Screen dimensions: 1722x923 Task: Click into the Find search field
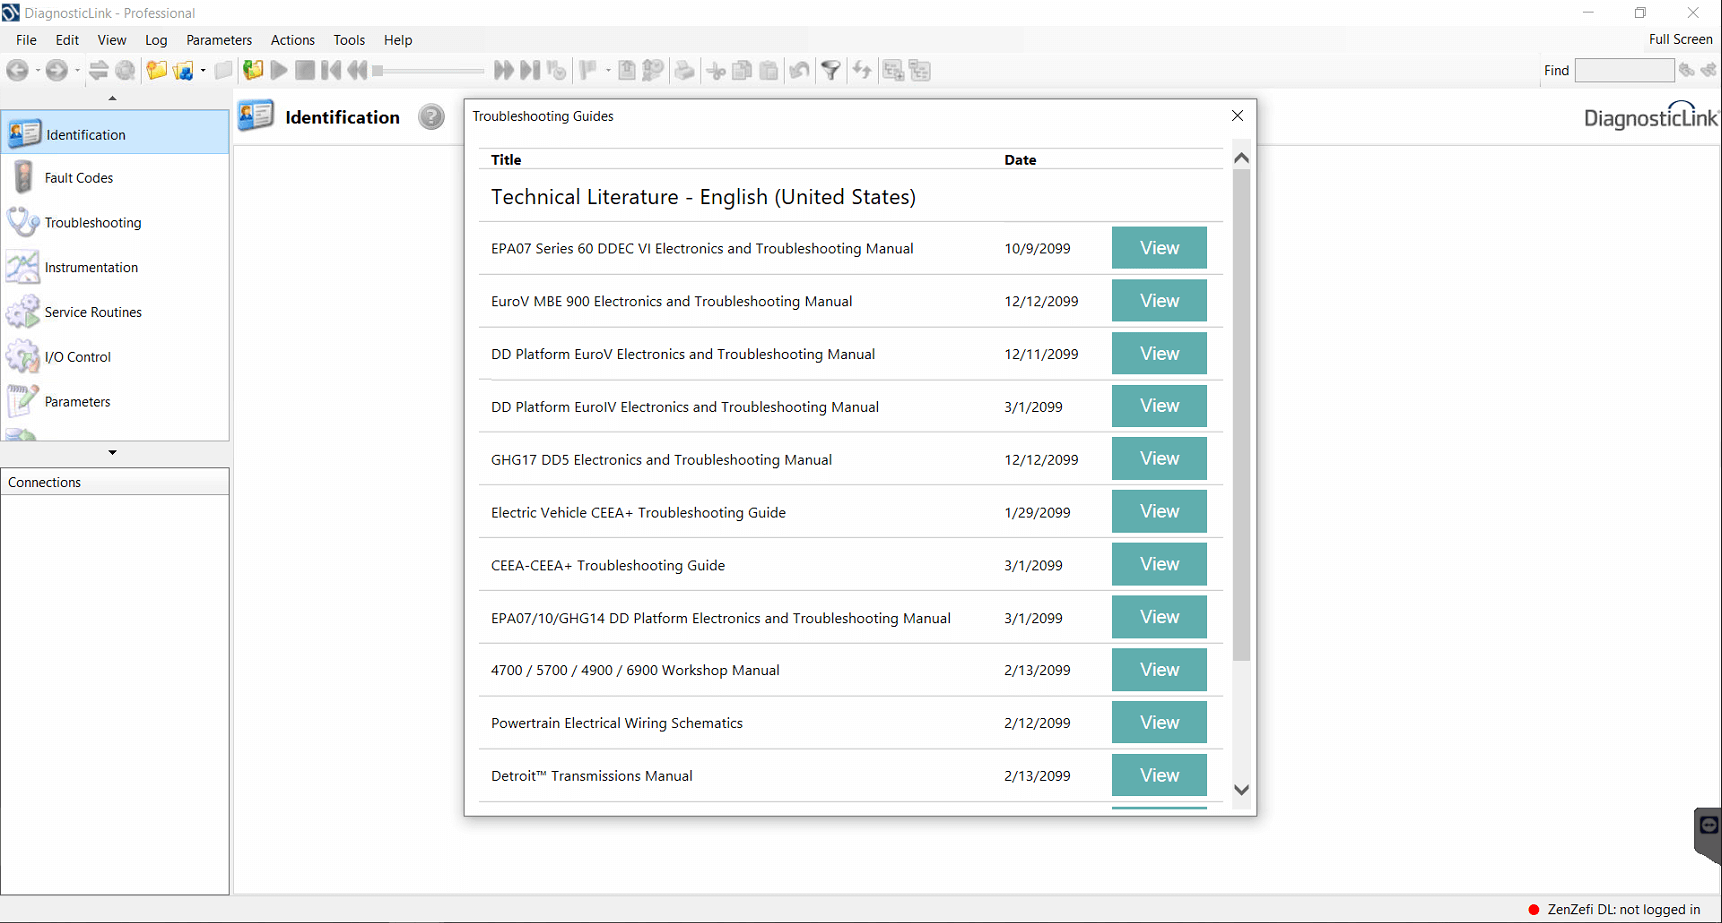(x=1623, y=70)
